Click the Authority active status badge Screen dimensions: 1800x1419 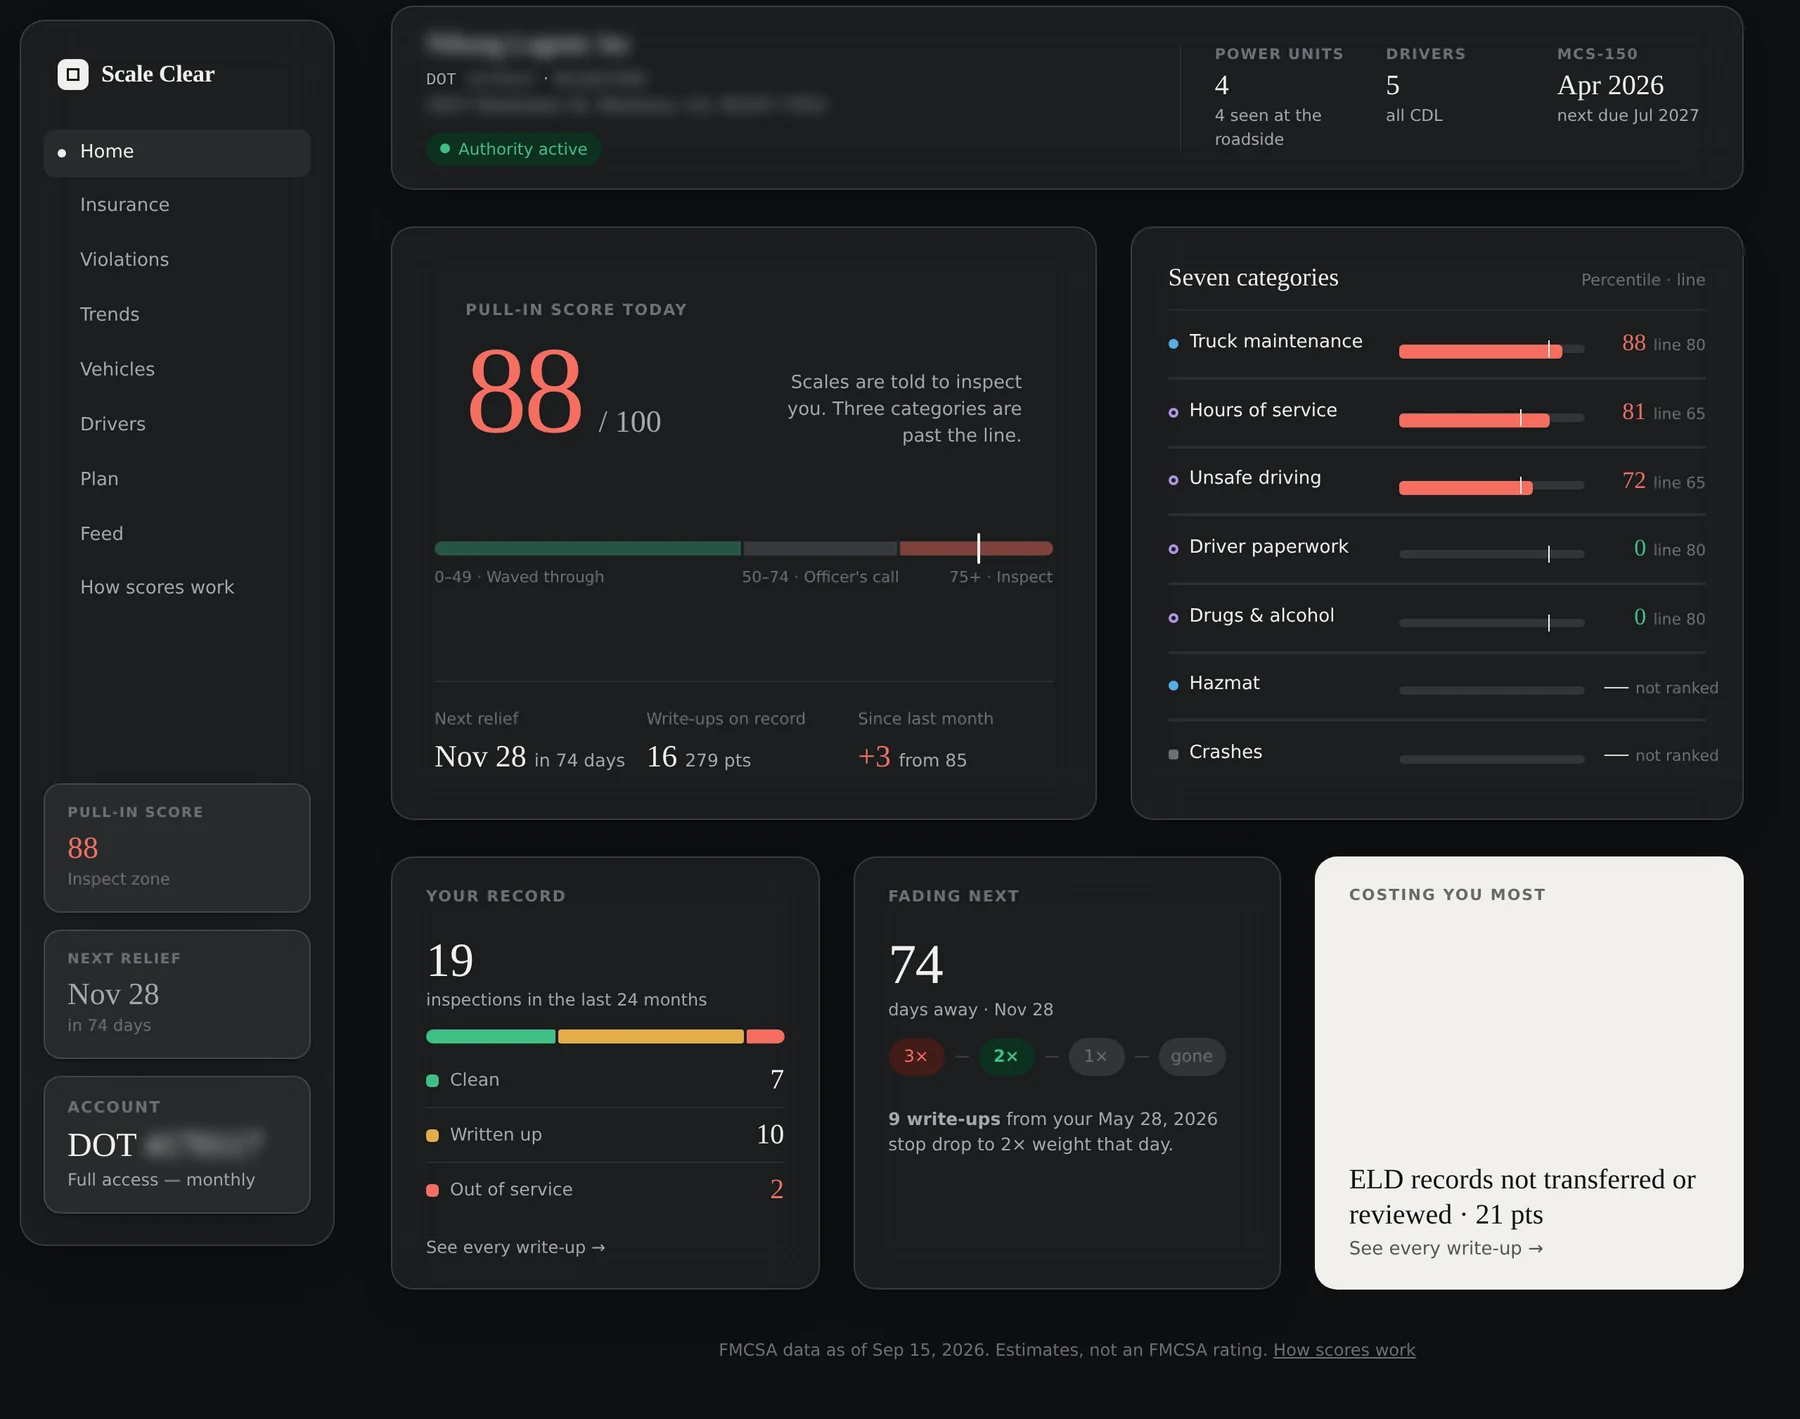pos(513,149)
